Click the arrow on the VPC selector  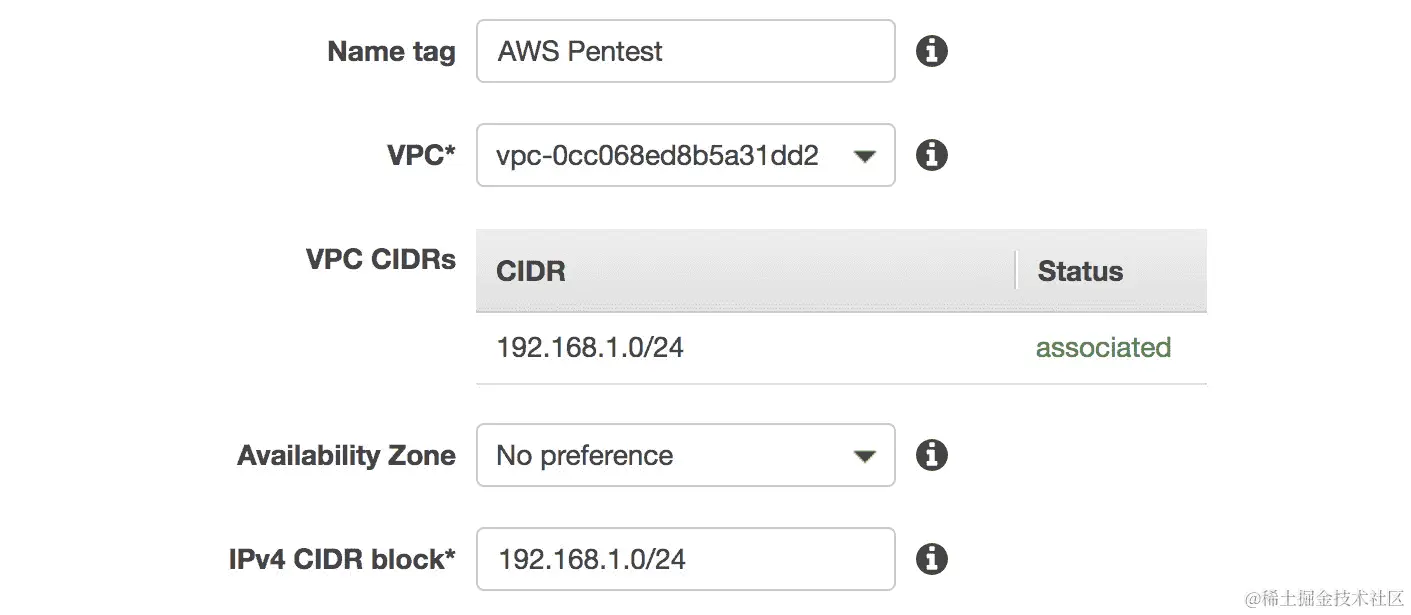[x=864, y=156]
